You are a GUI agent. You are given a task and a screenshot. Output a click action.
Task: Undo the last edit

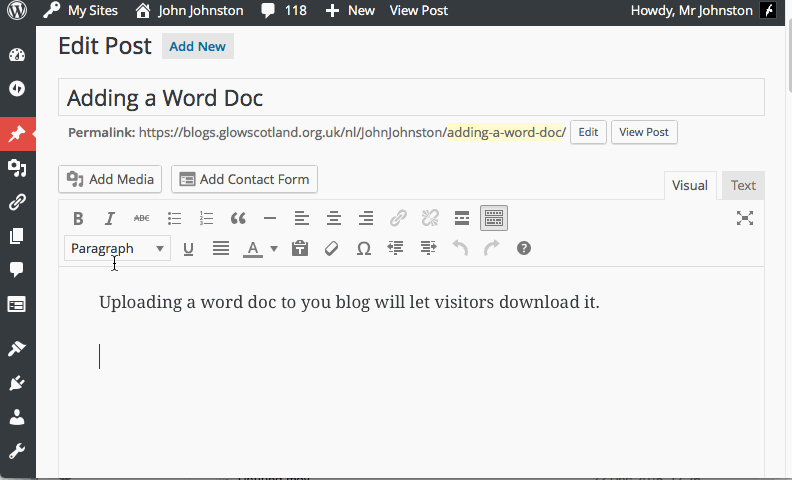pos(460,248)
